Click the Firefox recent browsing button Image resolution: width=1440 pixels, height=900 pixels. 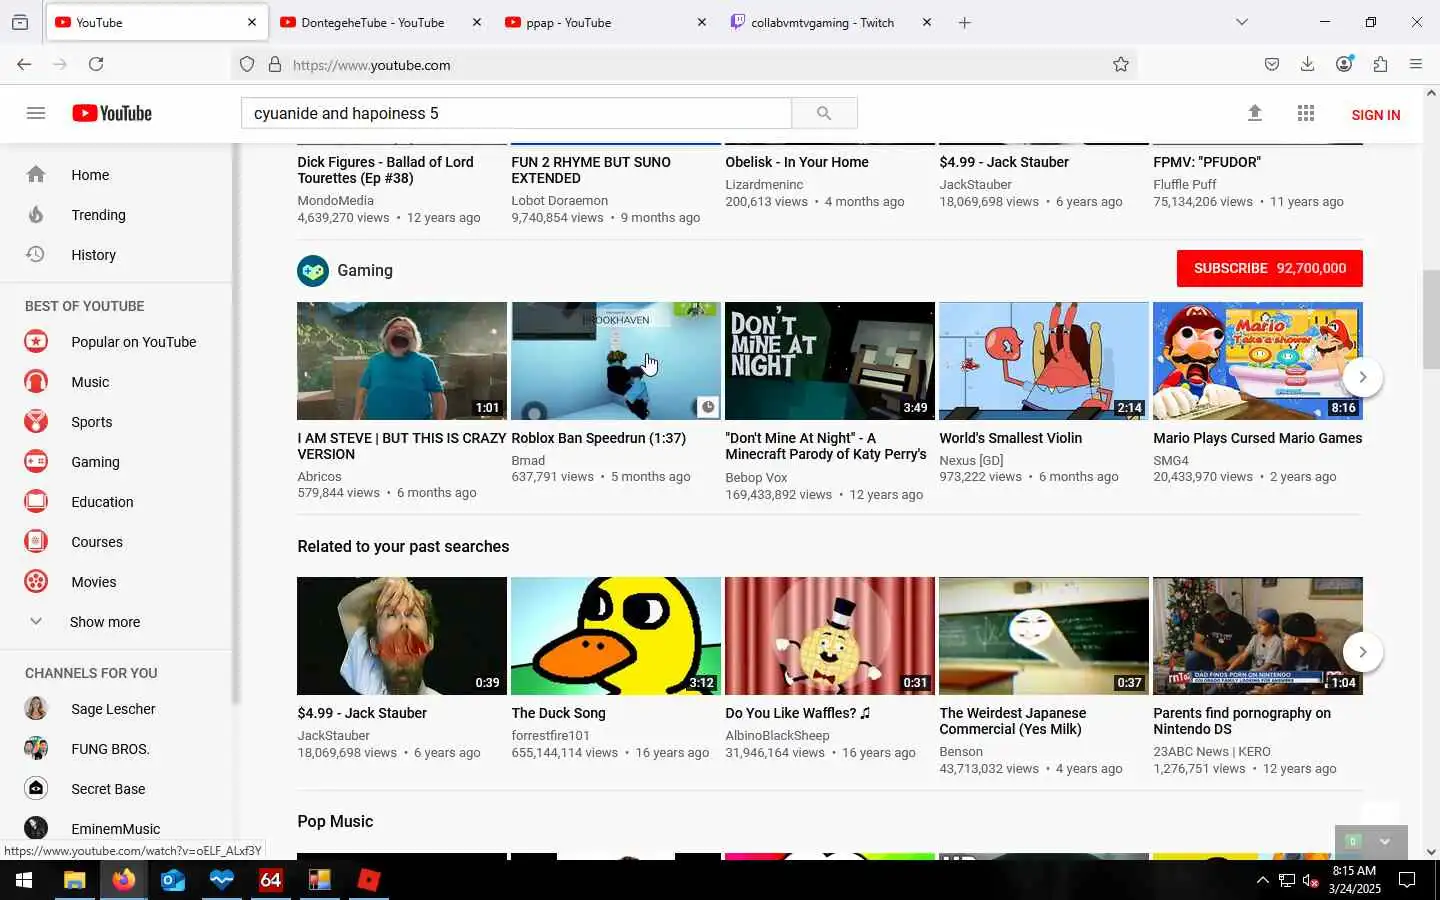click(20, 22)
